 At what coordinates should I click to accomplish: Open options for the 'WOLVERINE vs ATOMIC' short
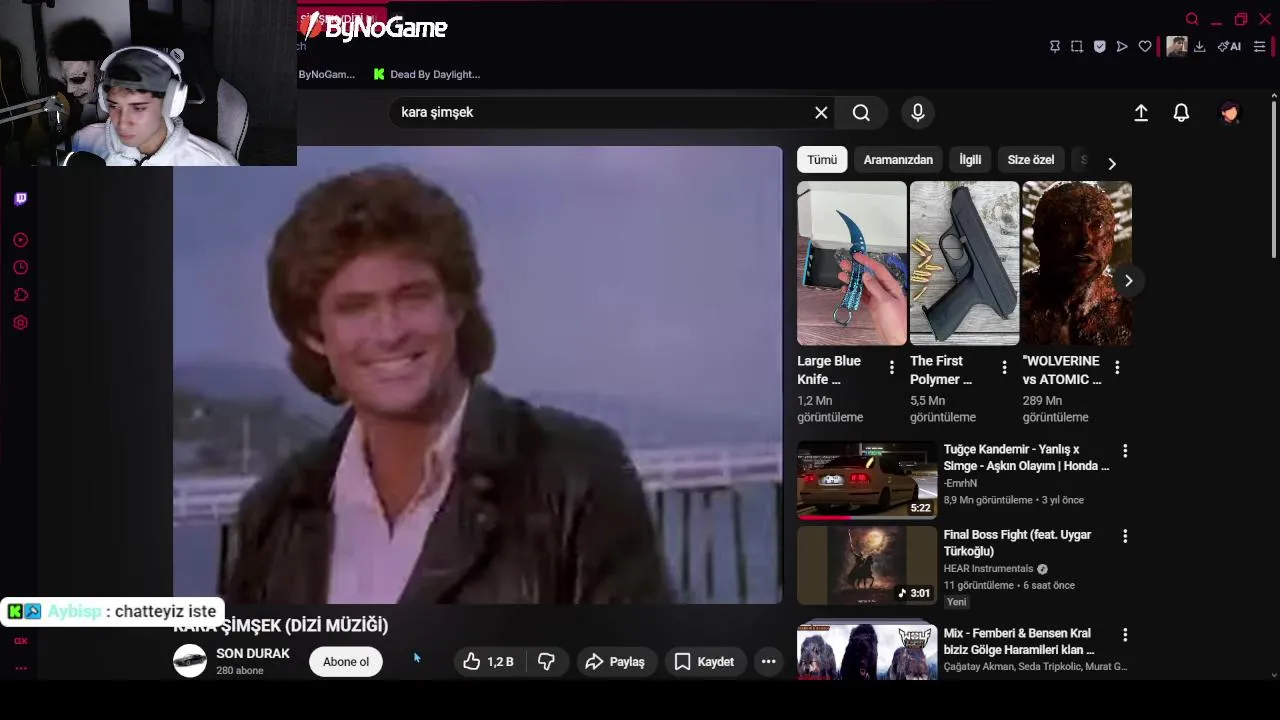pos(1117,368)
